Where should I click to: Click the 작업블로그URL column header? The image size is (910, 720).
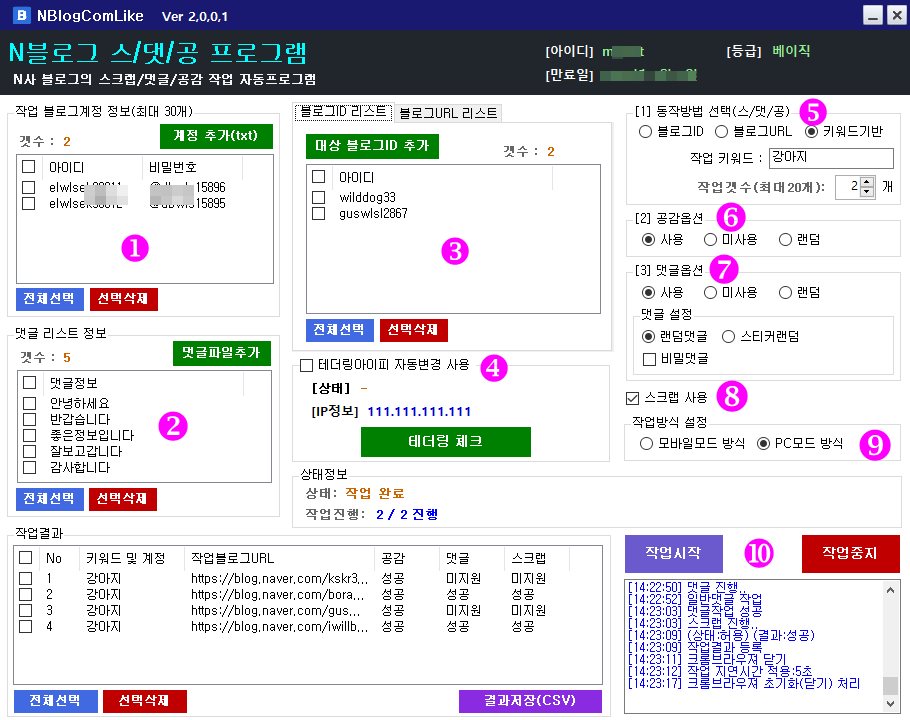coord(280,558)
